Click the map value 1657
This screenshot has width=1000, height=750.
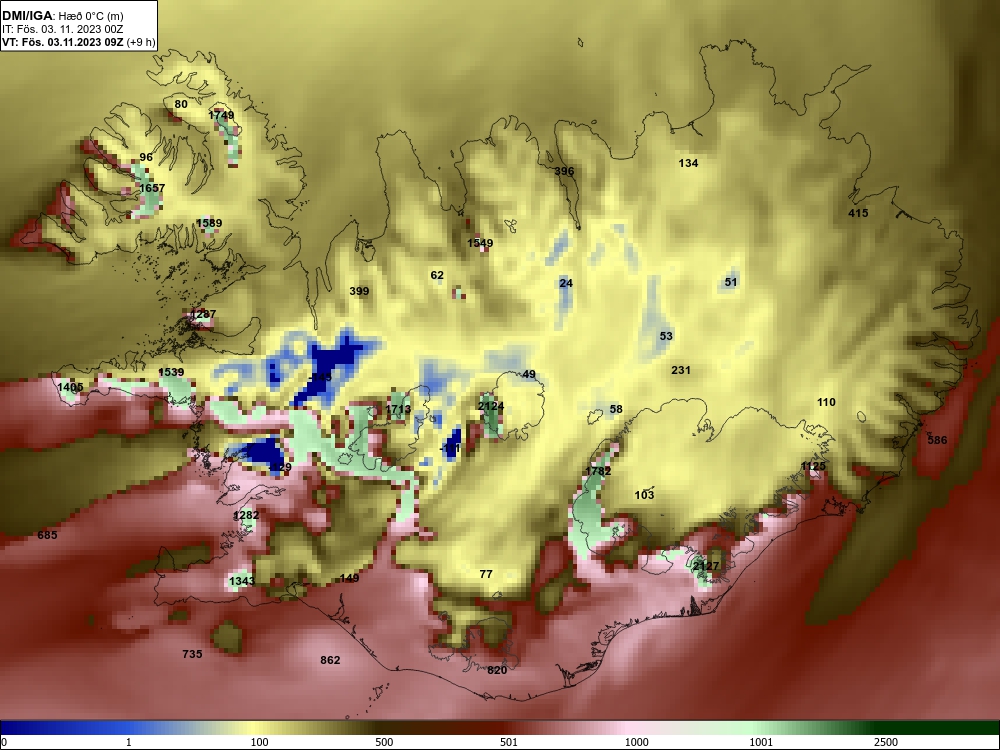coord(152,188)
